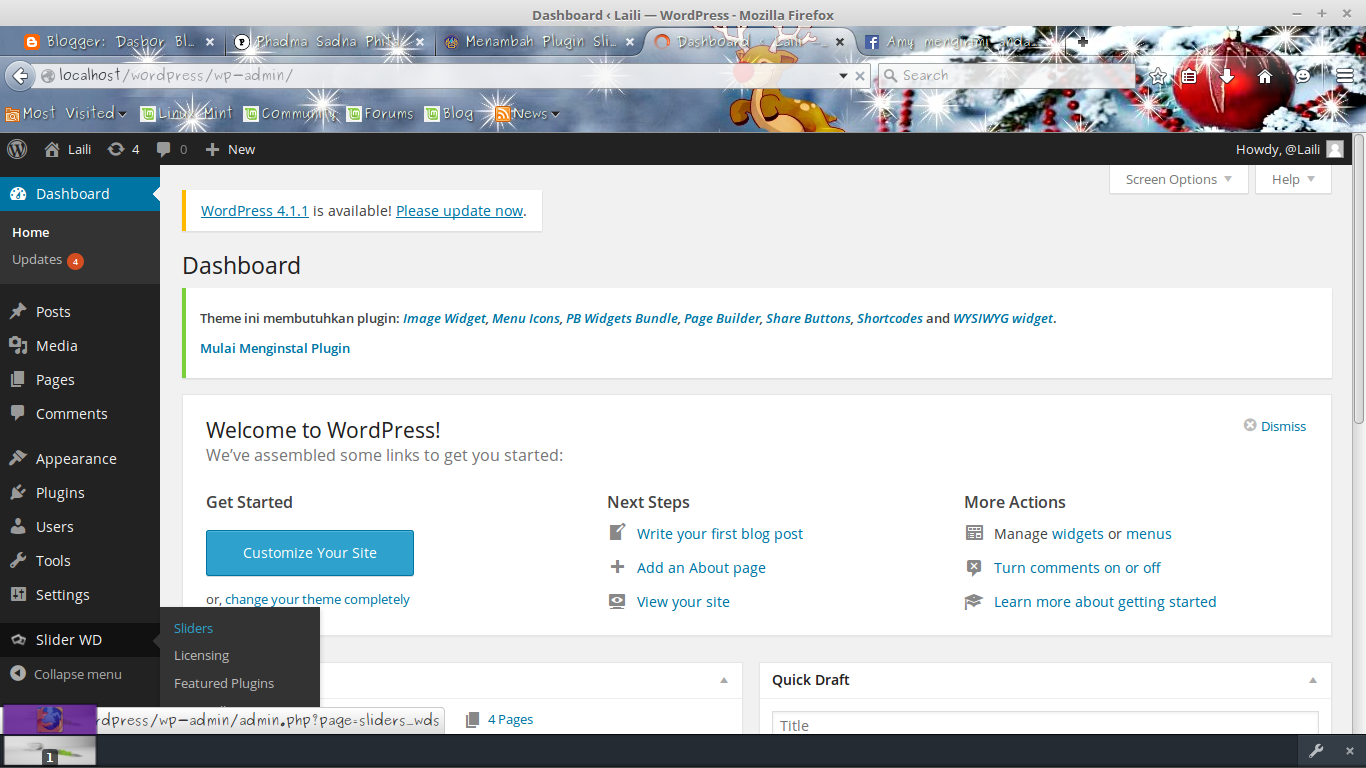
Task: Select the Dashboard sidebar item
Action: pyautogui.click(x=80, y=194)
